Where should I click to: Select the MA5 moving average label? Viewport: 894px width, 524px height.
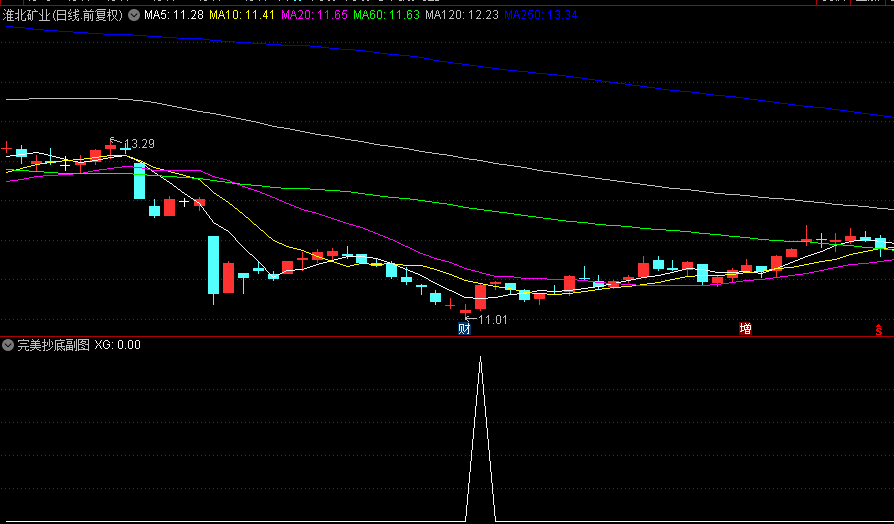click(174, 15)
